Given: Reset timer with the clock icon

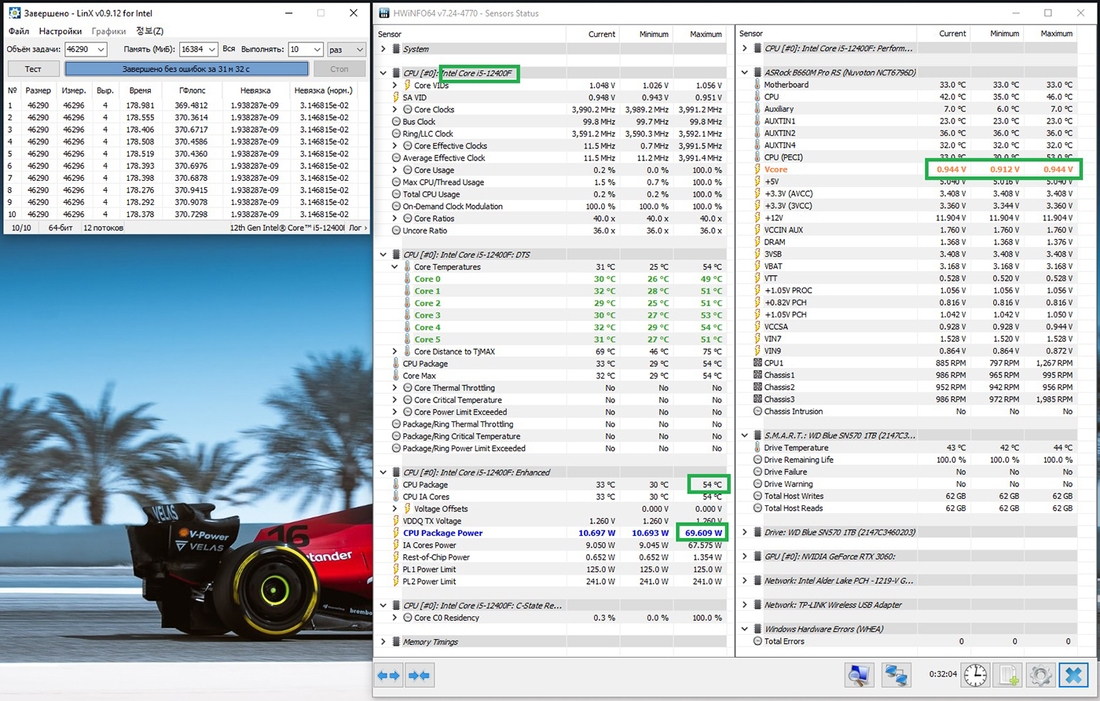Looking at the screenshot, I should [975, 676].
